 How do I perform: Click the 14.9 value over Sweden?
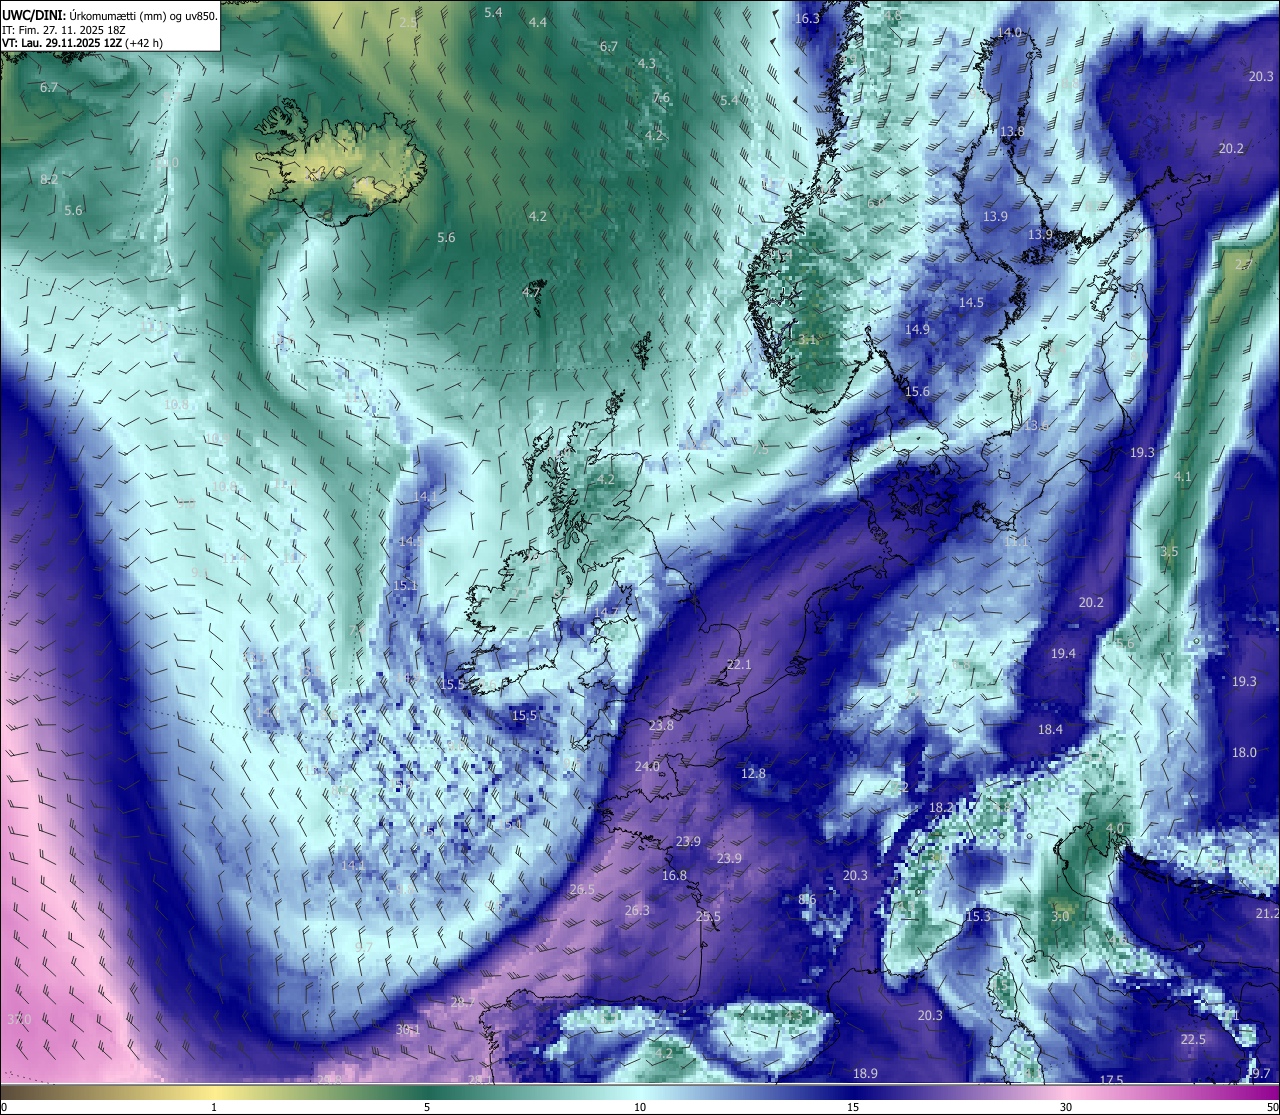917,329
